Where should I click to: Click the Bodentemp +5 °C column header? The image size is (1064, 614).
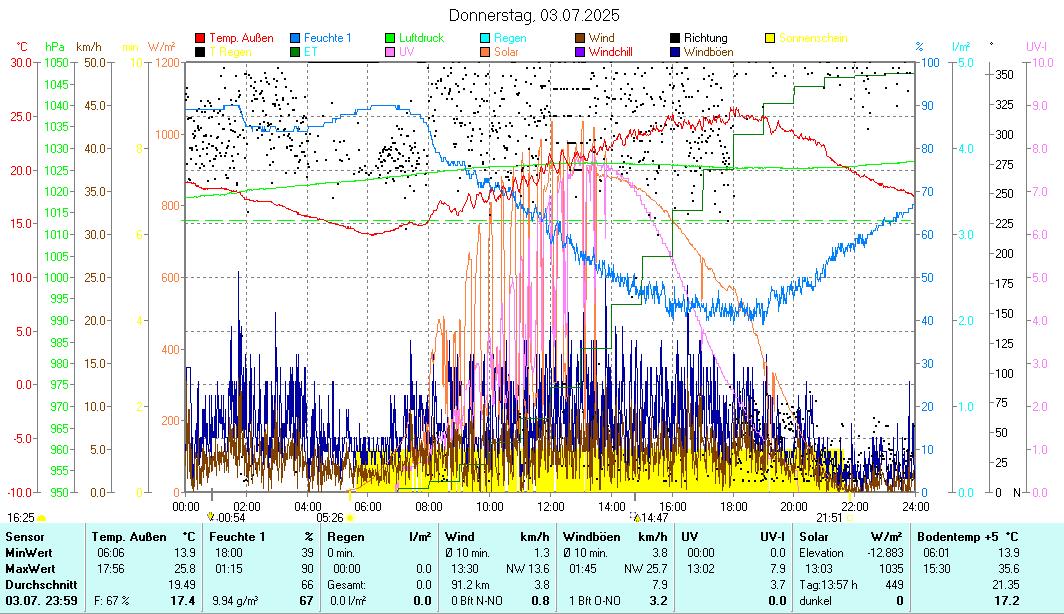[968, 537]
